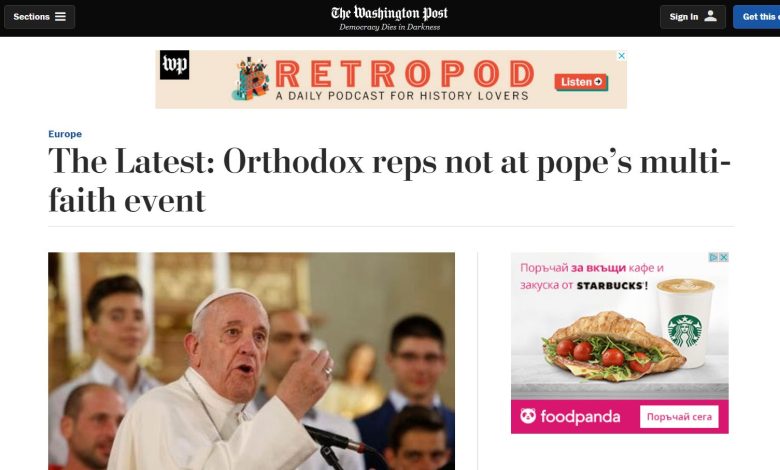Open the Europe section link

click(x=65, y=134)
